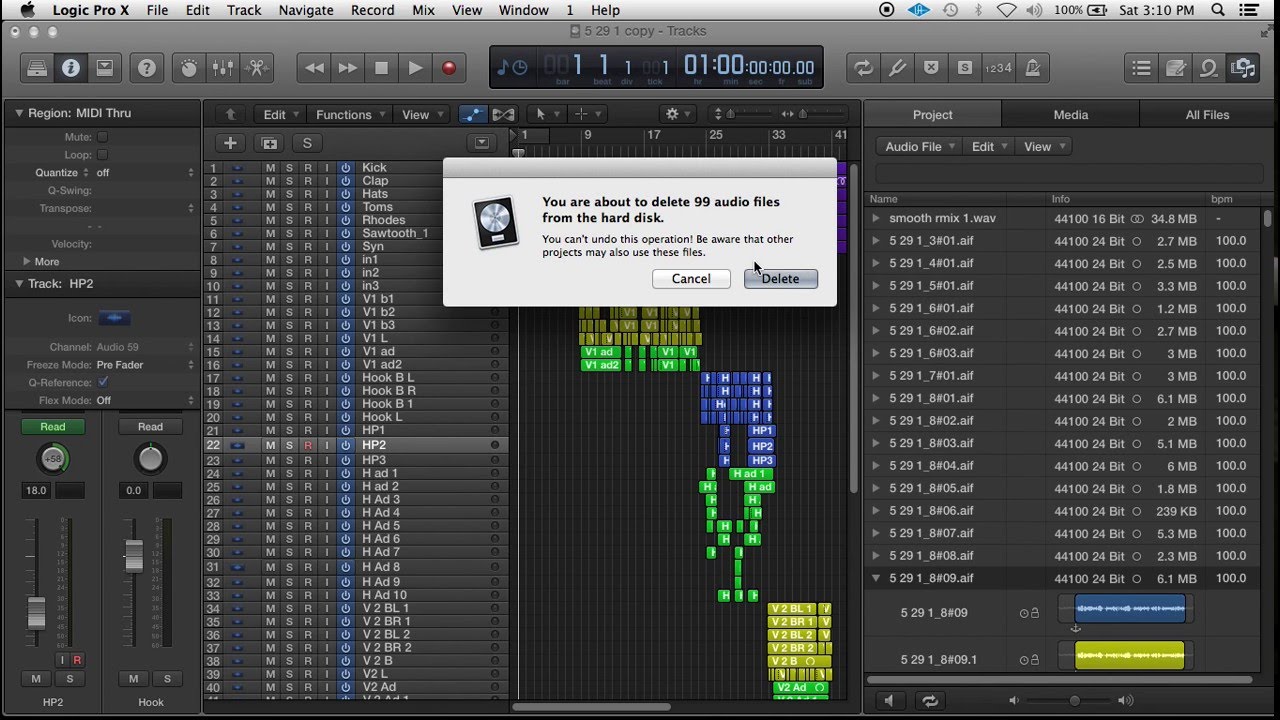The height and width of the screenshot is (720, 1280).
Task: Click the Stop transport button
Action: click(381, 68)
